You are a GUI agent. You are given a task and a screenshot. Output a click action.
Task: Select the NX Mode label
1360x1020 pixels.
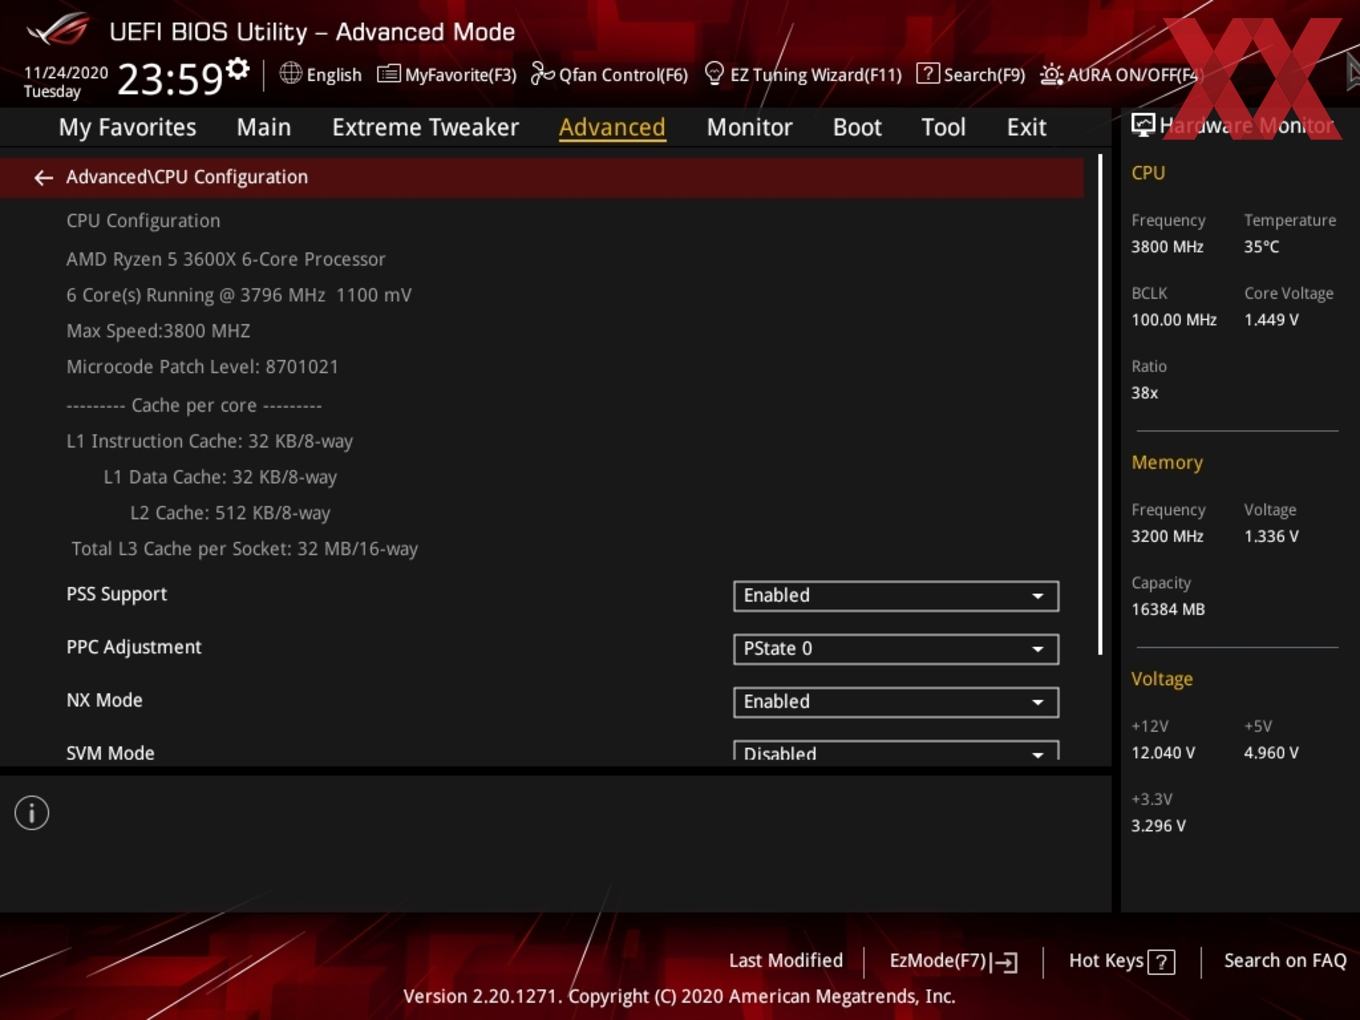[x=104, y=700]
